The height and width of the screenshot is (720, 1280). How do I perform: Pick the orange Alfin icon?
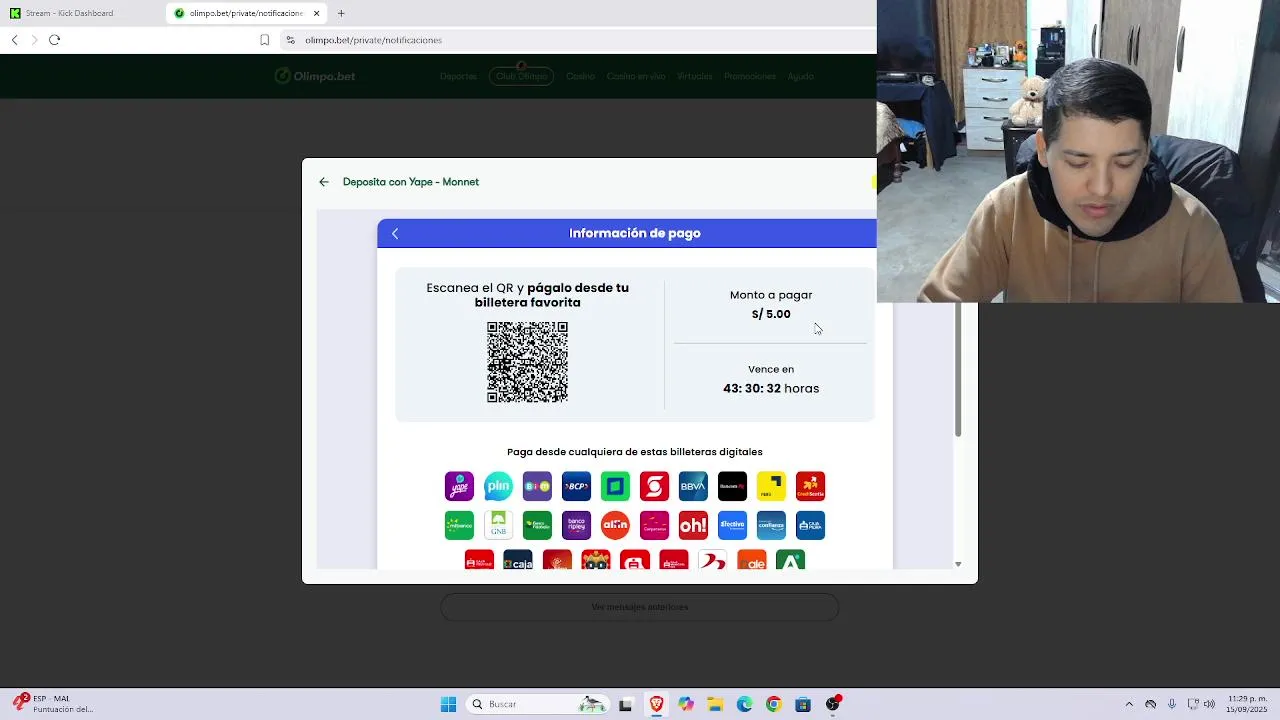click(x=615, y=525)
